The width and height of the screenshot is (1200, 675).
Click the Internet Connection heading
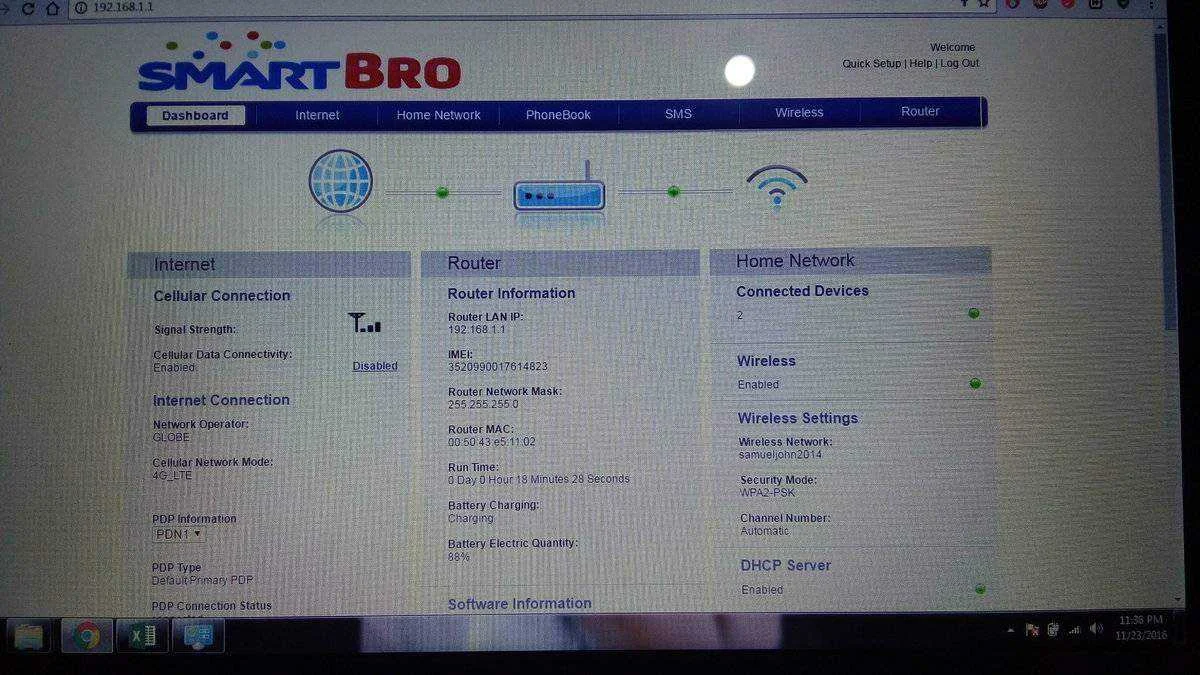221,400
